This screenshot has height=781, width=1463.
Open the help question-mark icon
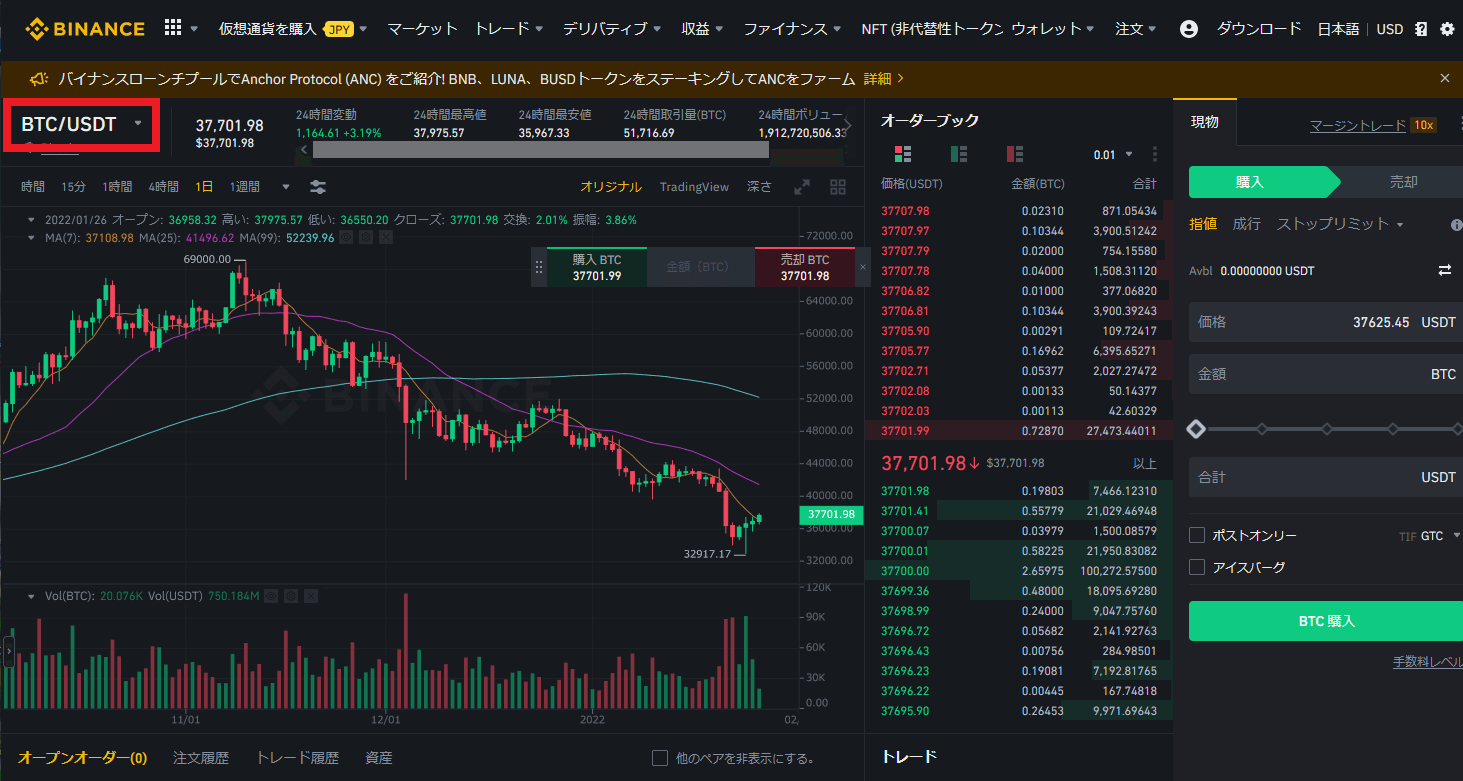coord(1421,29)
